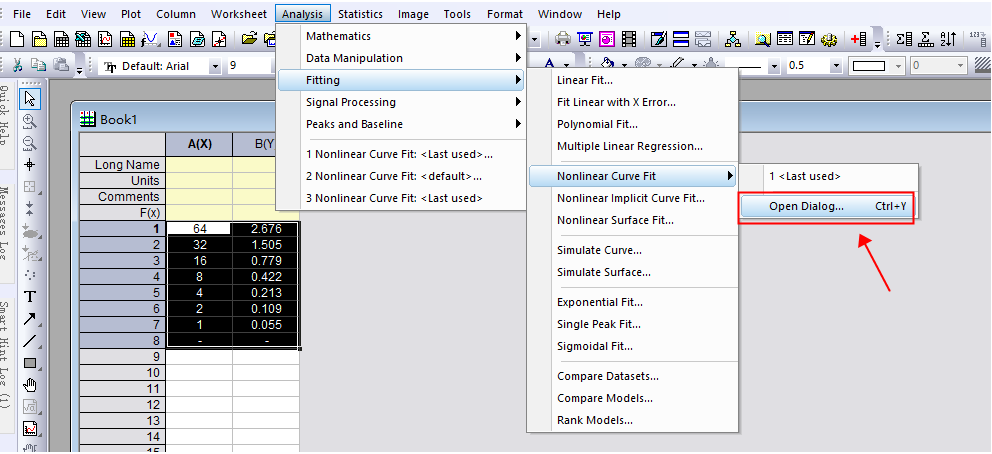Click the Copy icon
The width and height of the screenshot is (992, 454).
click(39, 64)
